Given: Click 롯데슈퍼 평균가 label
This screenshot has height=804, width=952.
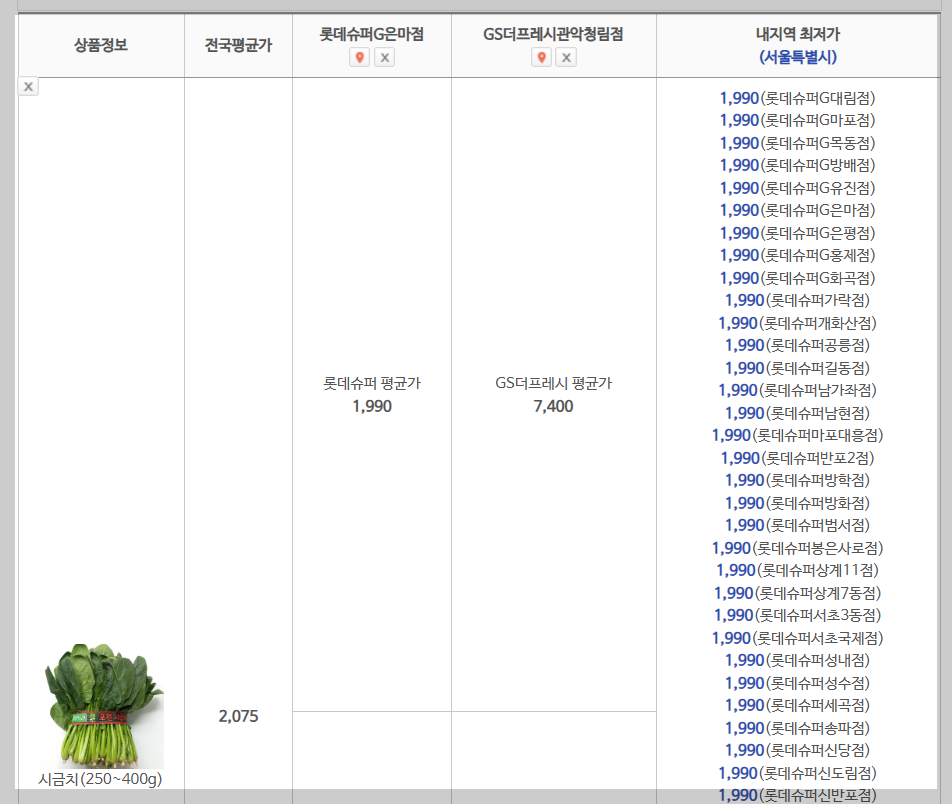Looking at the screenshot, I should 372,383.
